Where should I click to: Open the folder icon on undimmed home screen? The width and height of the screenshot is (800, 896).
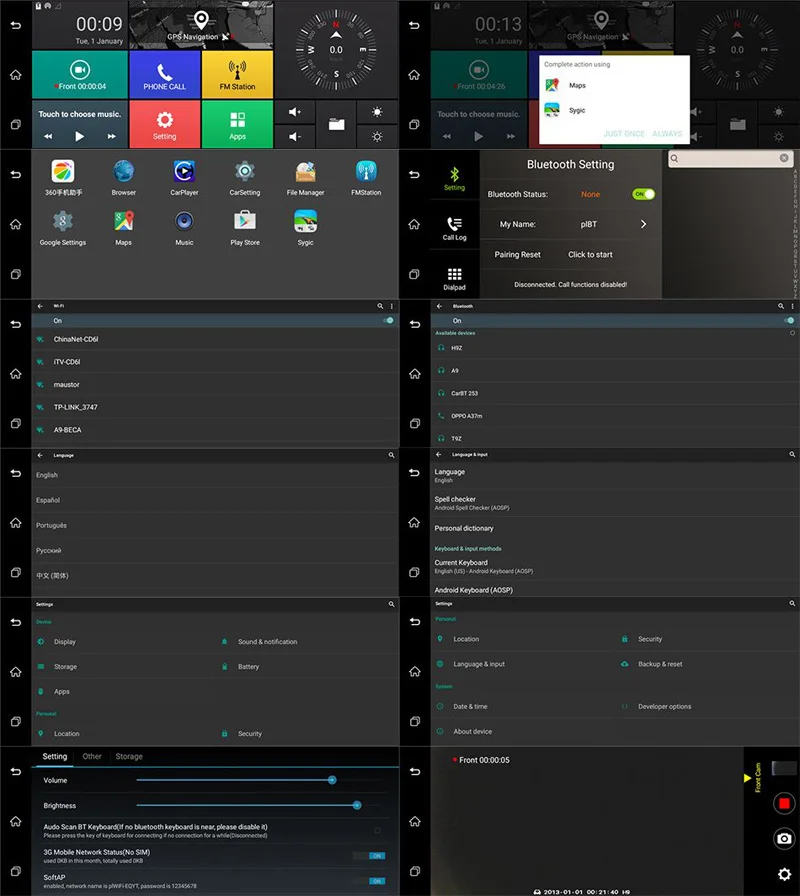(336, 124)
